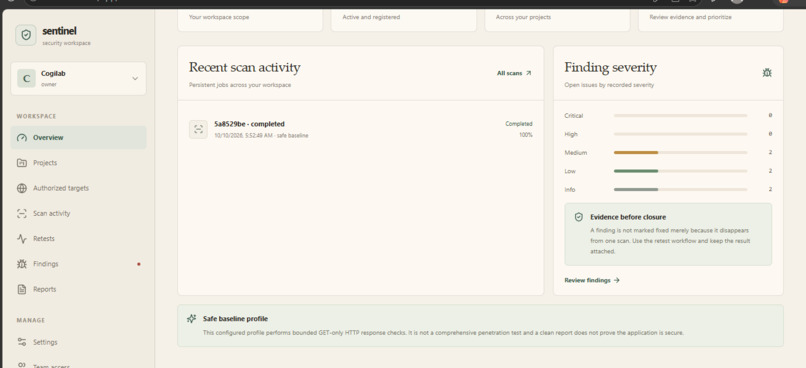Click the bug icon in Finding severity

pyautogui.click(x=767, y=73)
